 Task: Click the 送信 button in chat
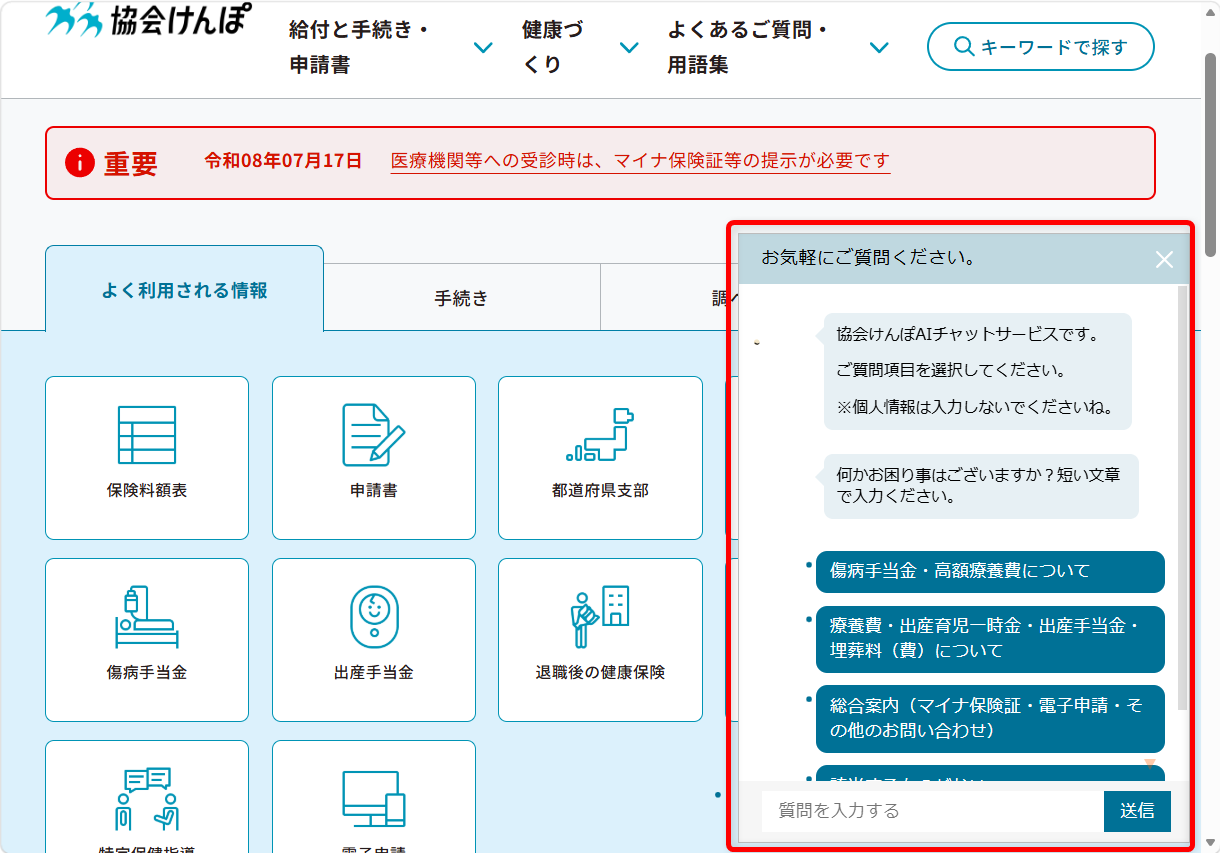[x=1137, y=811]
